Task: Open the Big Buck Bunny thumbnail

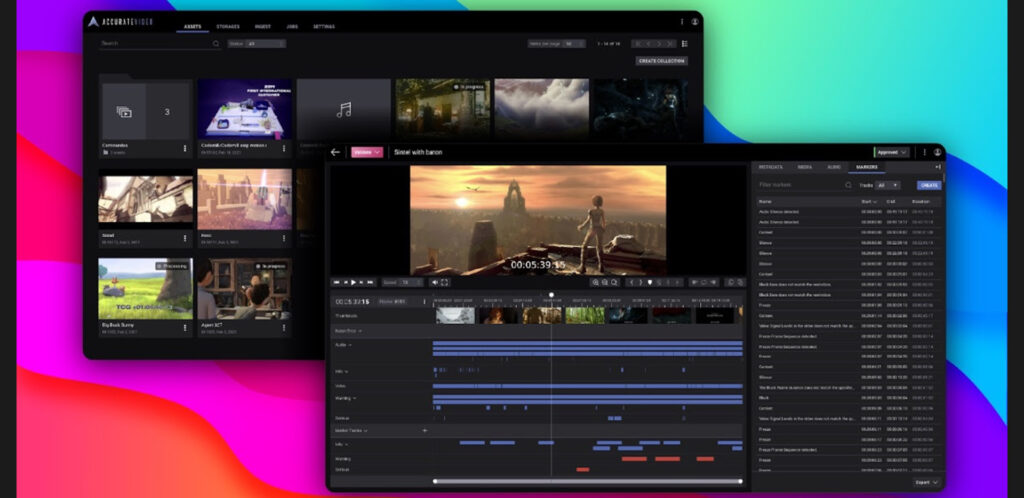Action: click(145, 288)
